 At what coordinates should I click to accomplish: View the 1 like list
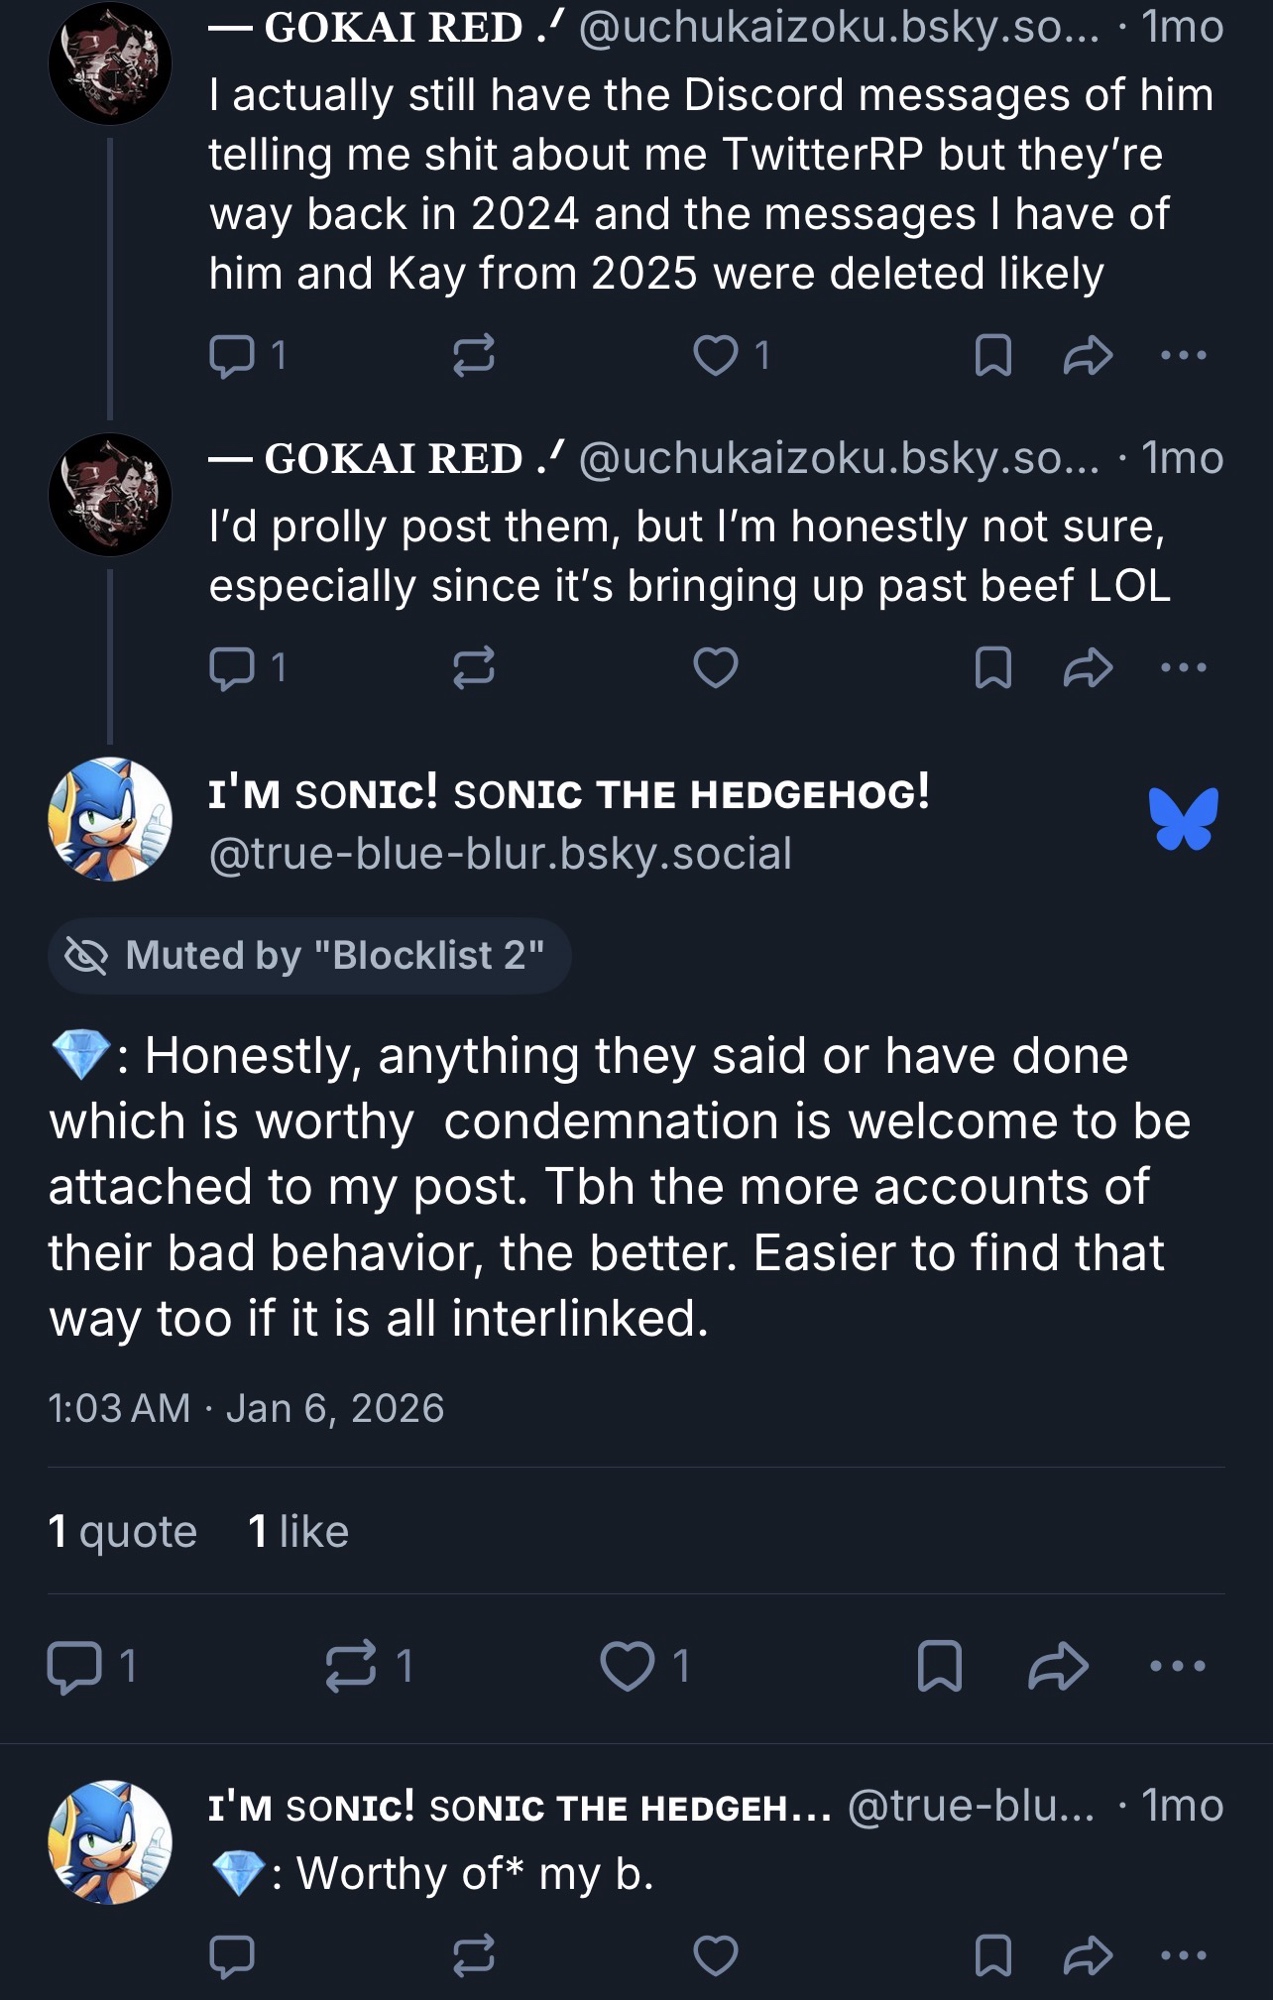[298, 1531]
